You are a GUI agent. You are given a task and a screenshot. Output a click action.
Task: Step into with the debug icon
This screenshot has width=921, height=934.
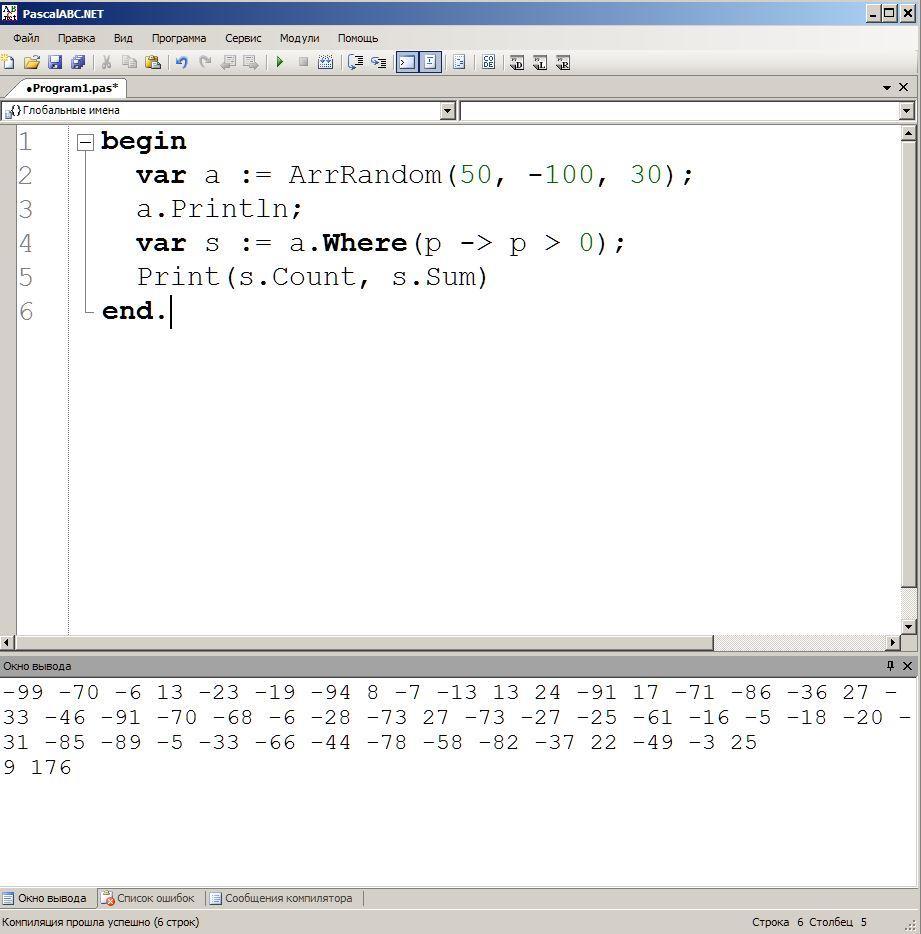356,62
